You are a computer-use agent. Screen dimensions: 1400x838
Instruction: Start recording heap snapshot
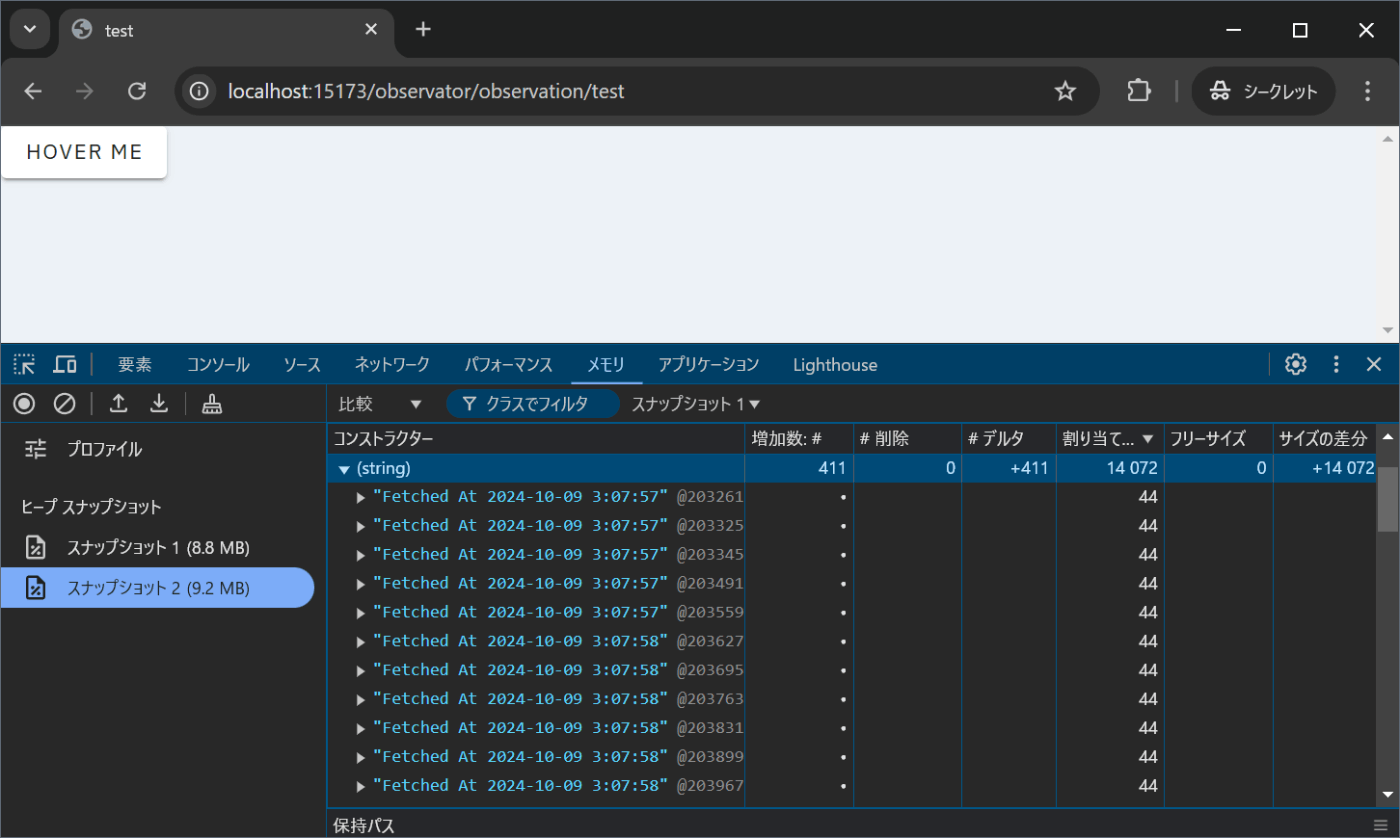click(x=24, y=404)
